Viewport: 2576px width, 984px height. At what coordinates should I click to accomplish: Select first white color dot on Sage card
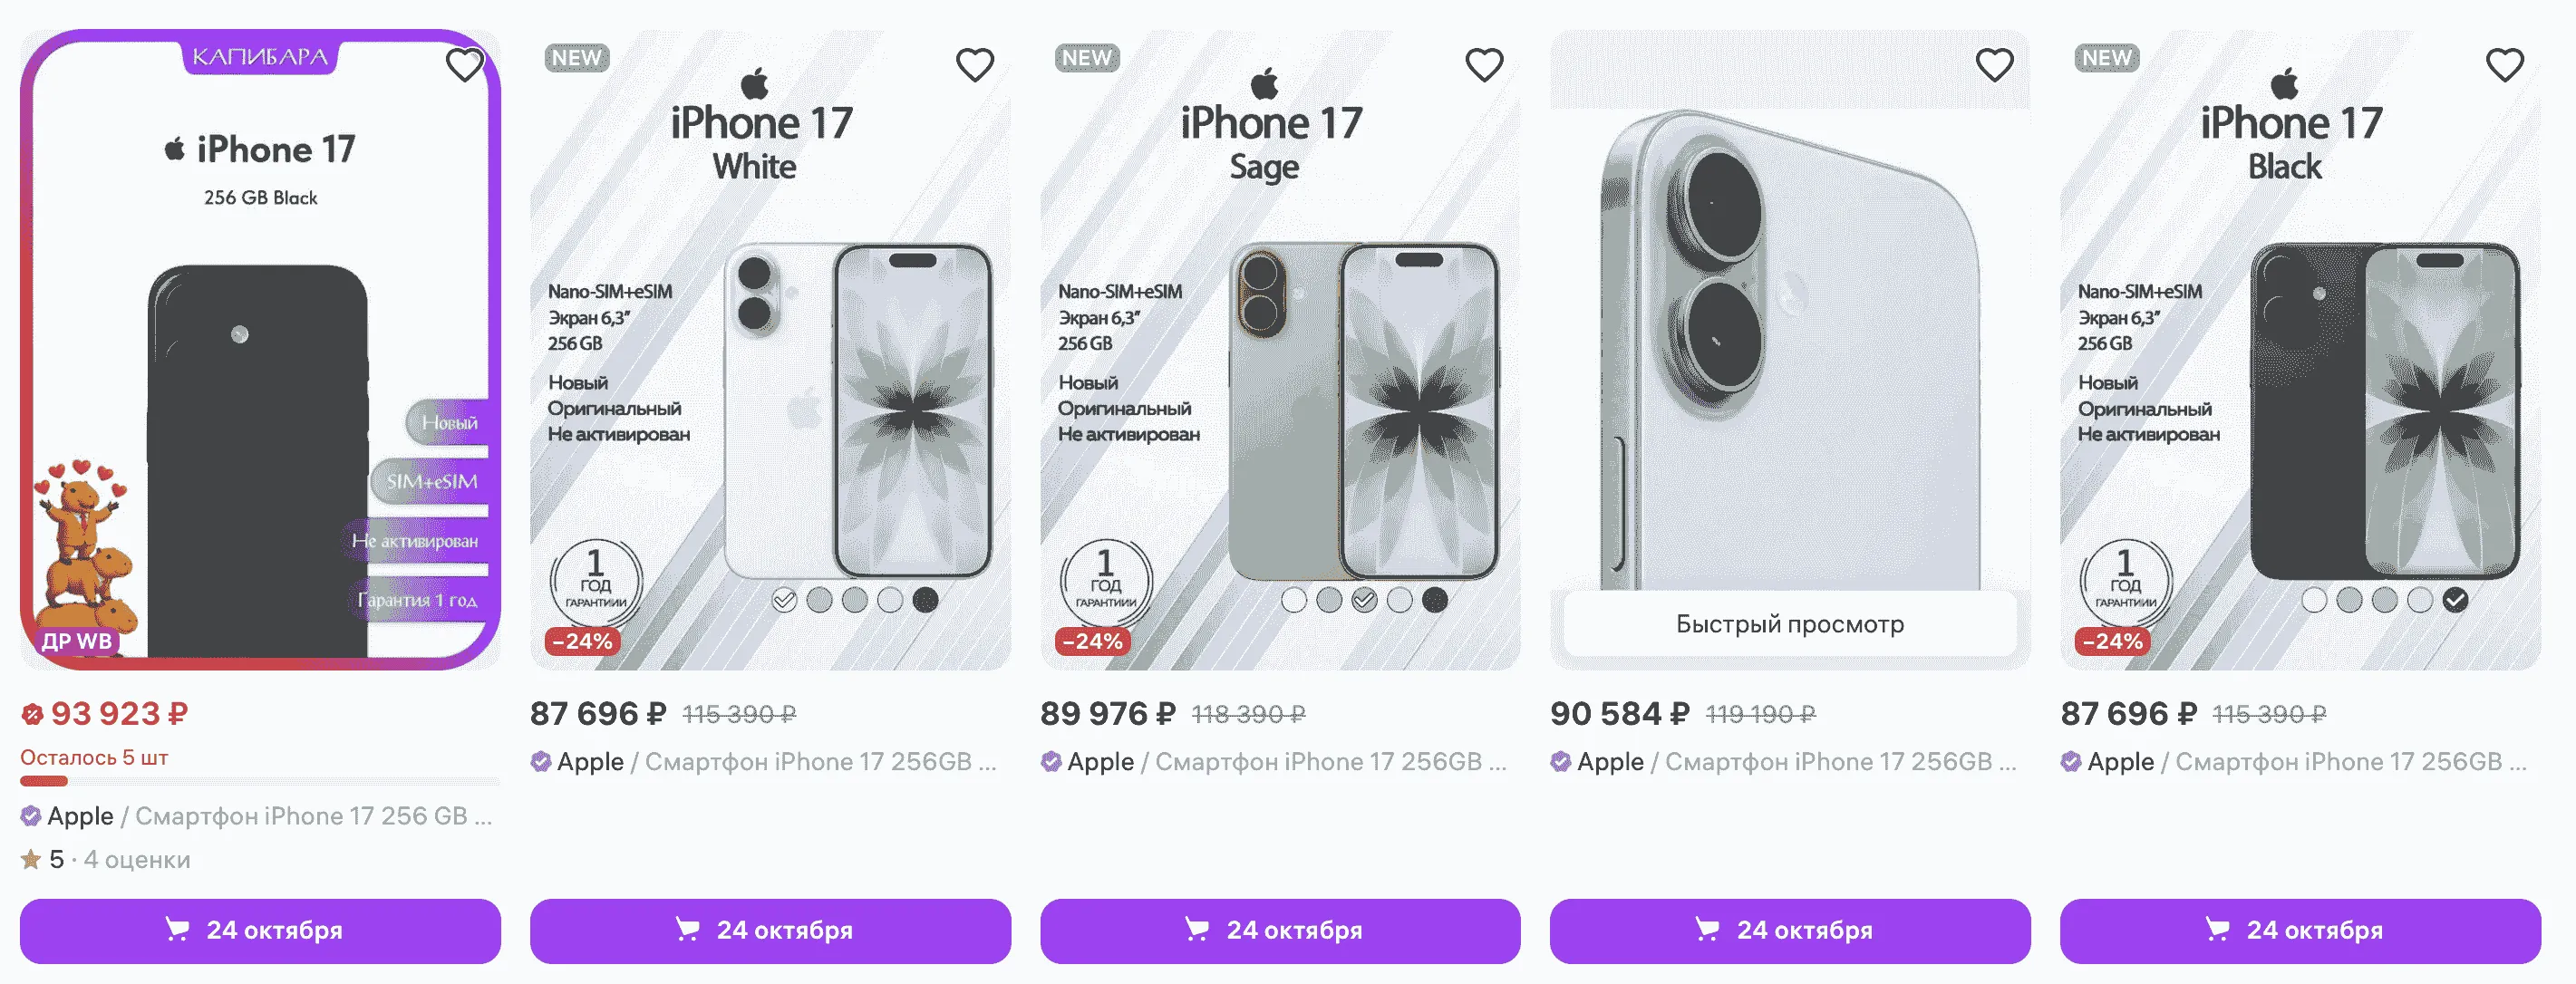[1294, 600]
